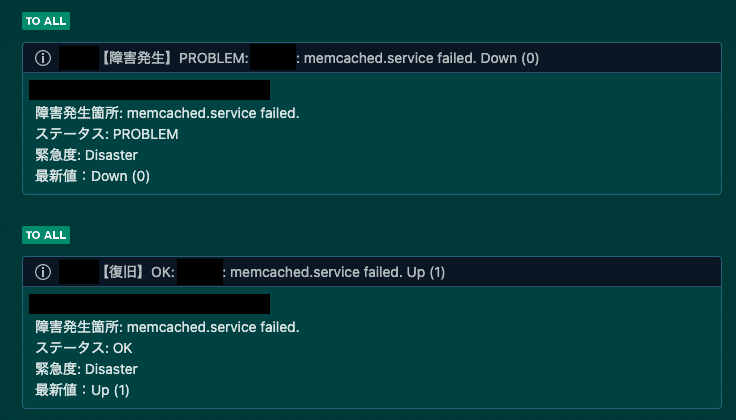
Task: Click 緊急度: Disaster in the first message
Action: click(87, 155)
